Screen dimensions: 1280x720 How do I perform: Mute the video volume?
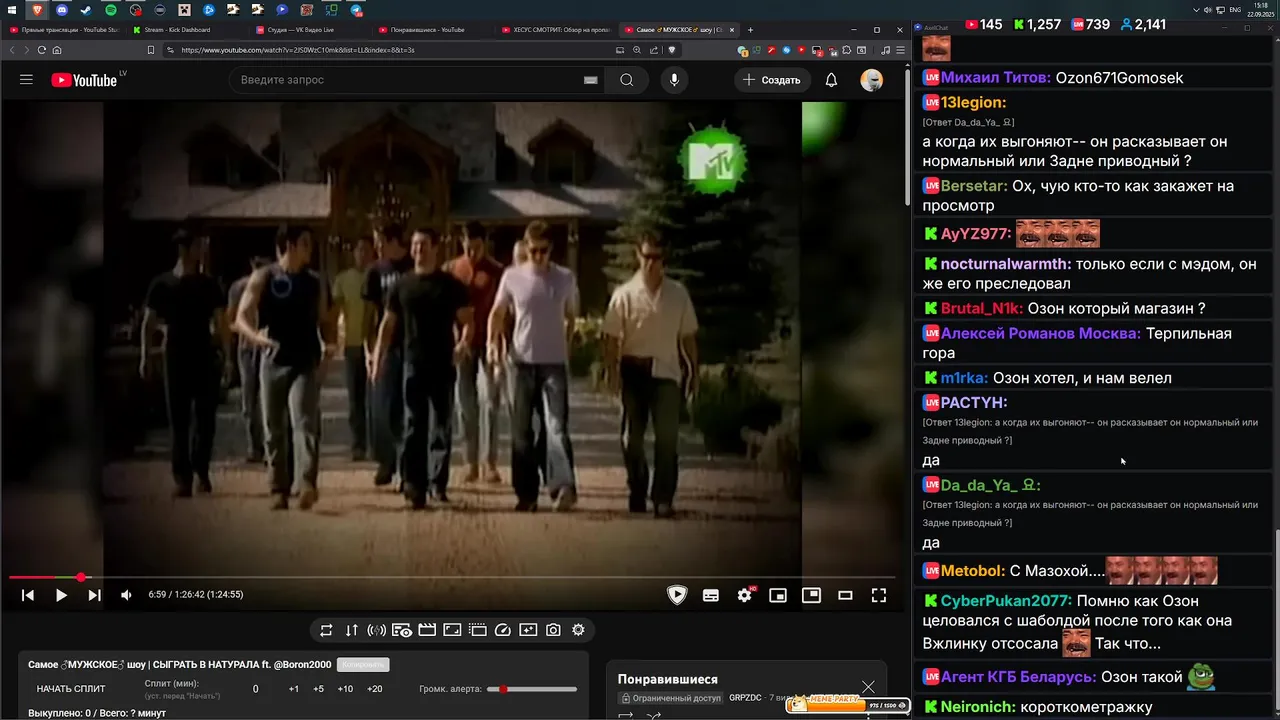(x=126, y=595)
